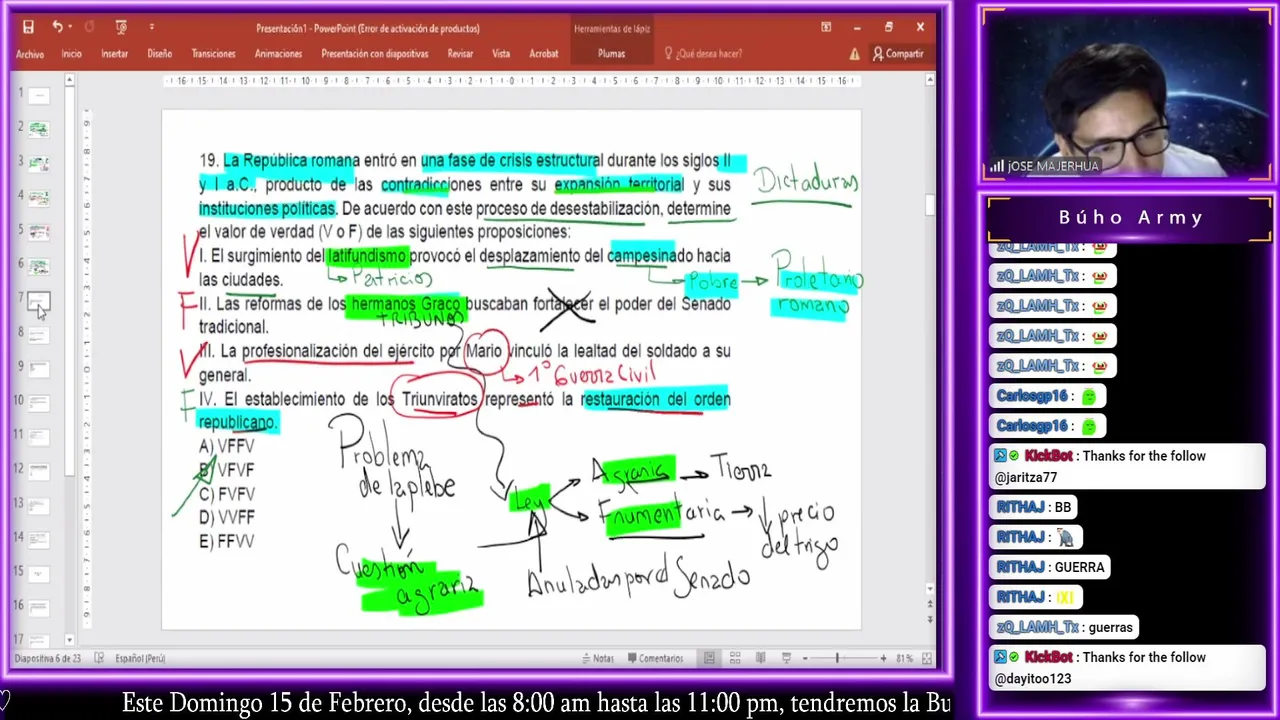Select slide 3 thumbnail
Viewport: 1280px width, 720px height.
click(x=38, y=163)
